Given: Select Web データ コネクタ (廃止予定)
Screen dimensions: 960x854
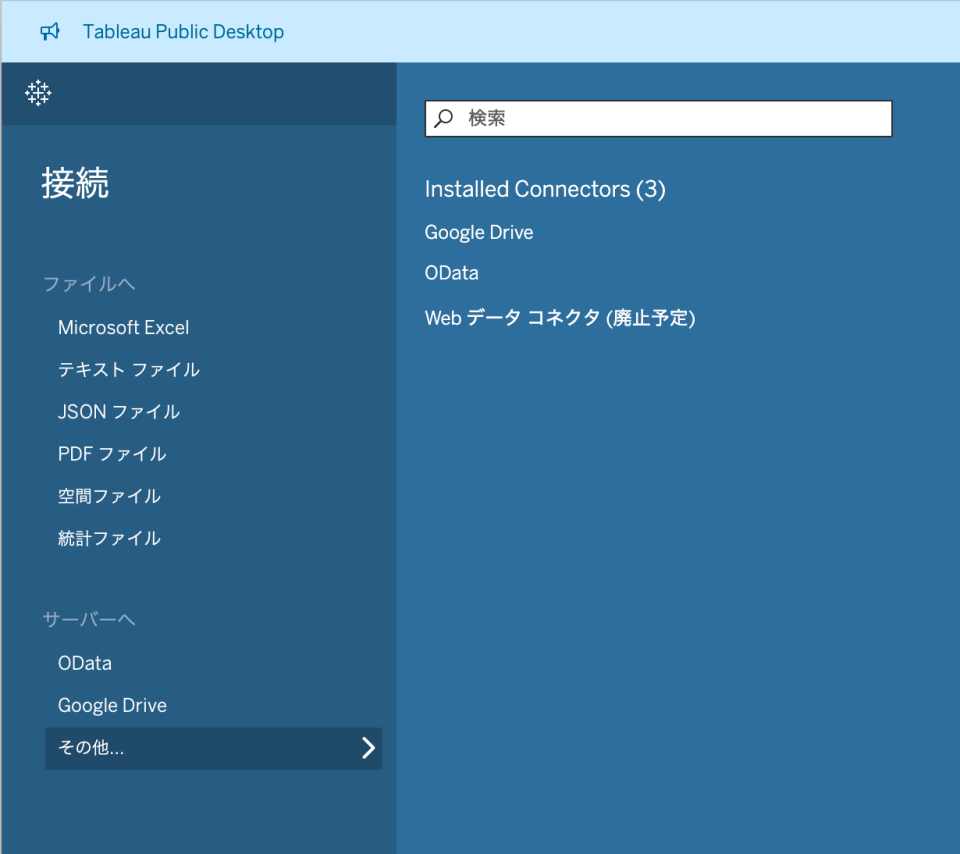Looking at the screenshot, I should click(x=560, y=318).
